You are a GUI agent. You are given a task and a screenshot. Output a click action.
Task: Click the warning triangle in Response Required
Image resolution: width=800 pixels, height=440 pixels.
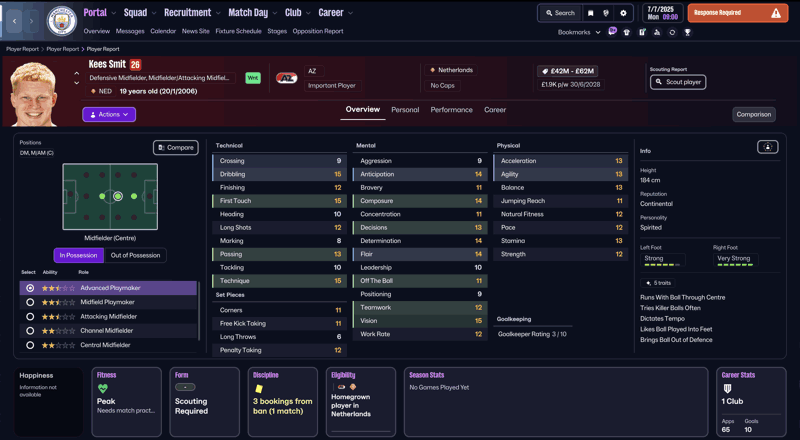pos(776,13)
